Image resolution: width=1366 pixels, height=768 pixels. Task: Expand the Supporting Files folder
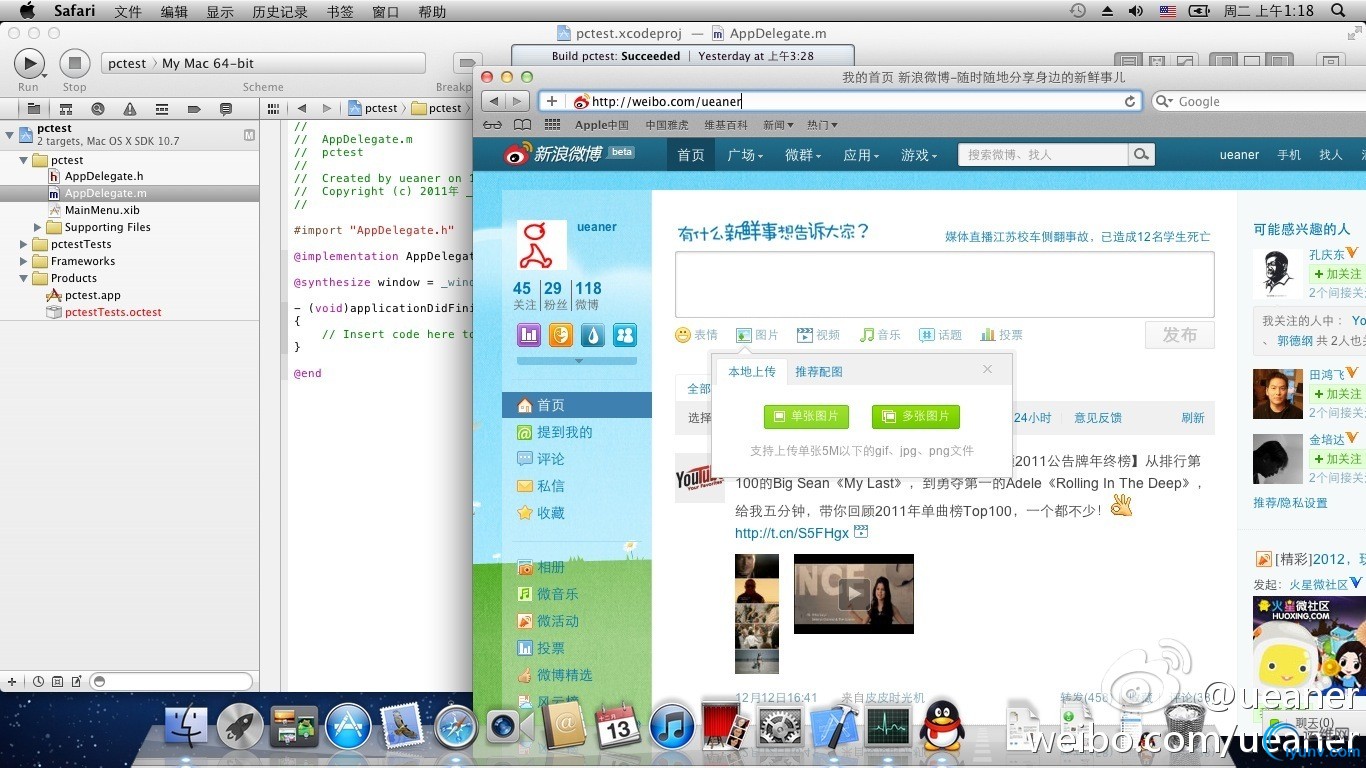[x=38, y=227]
